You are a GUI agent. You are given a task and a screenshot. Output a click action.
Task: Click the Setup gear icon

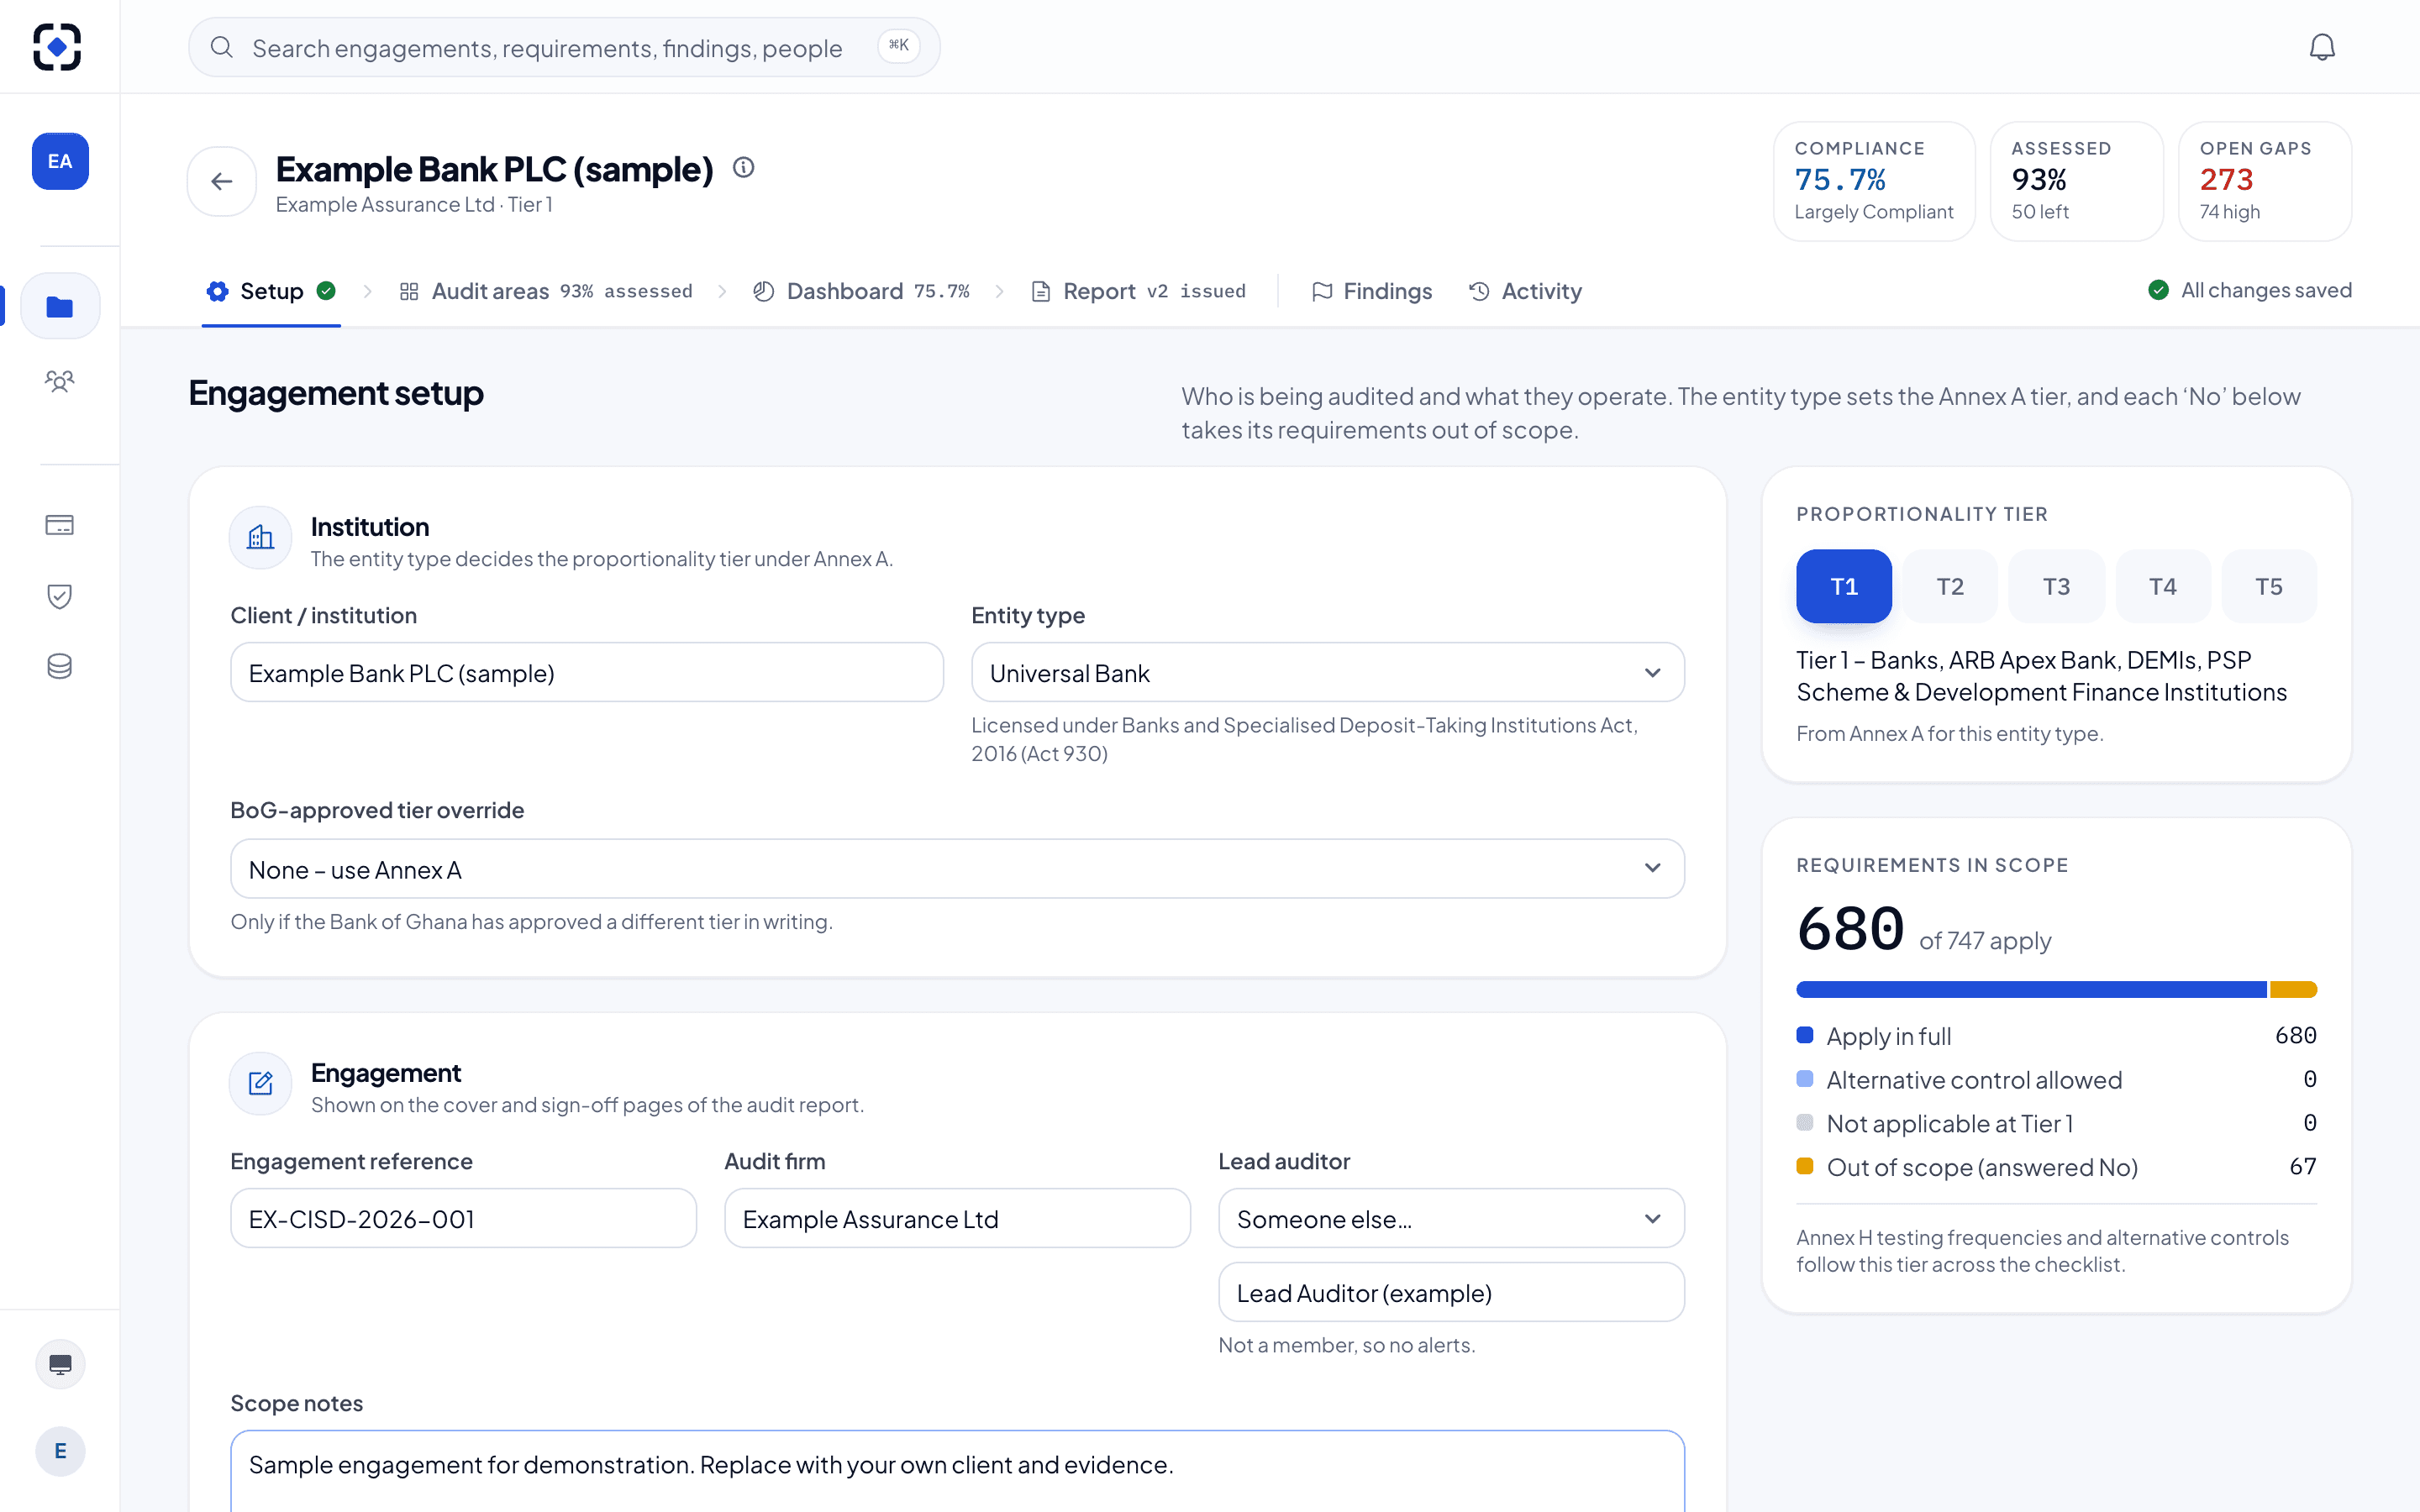pyautogui.click(x=217, y=291)
